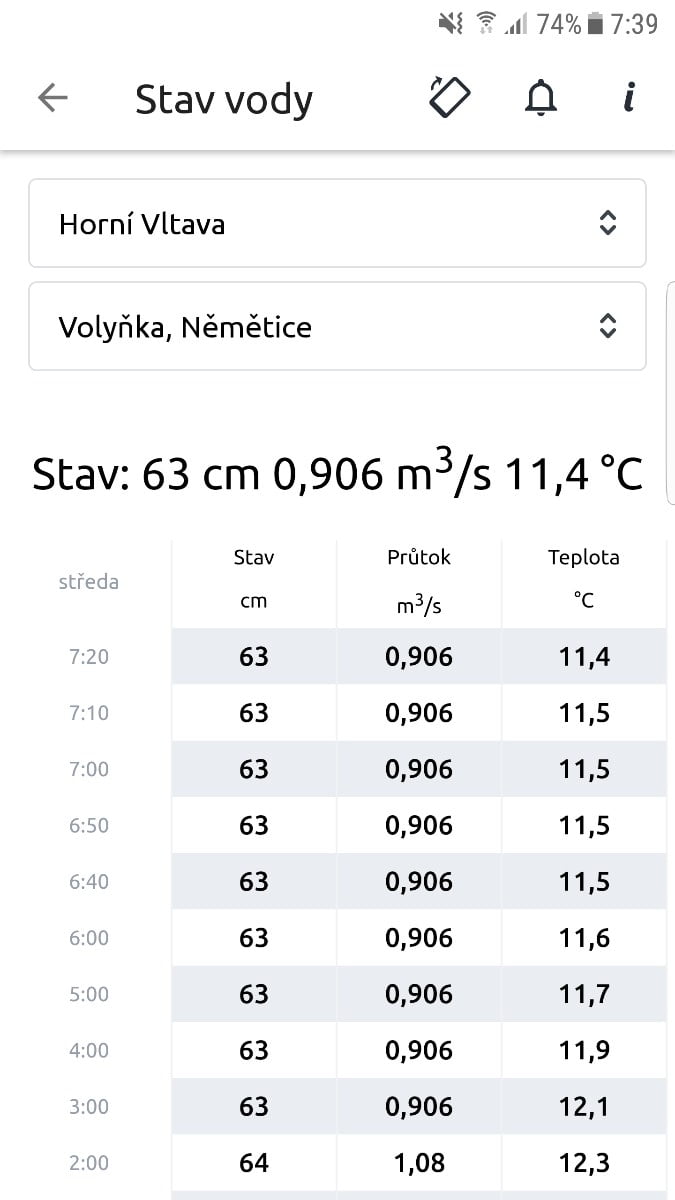The image size is (675, 1200).
Task: Tap the back arrow to return
Action: (52, 97)
